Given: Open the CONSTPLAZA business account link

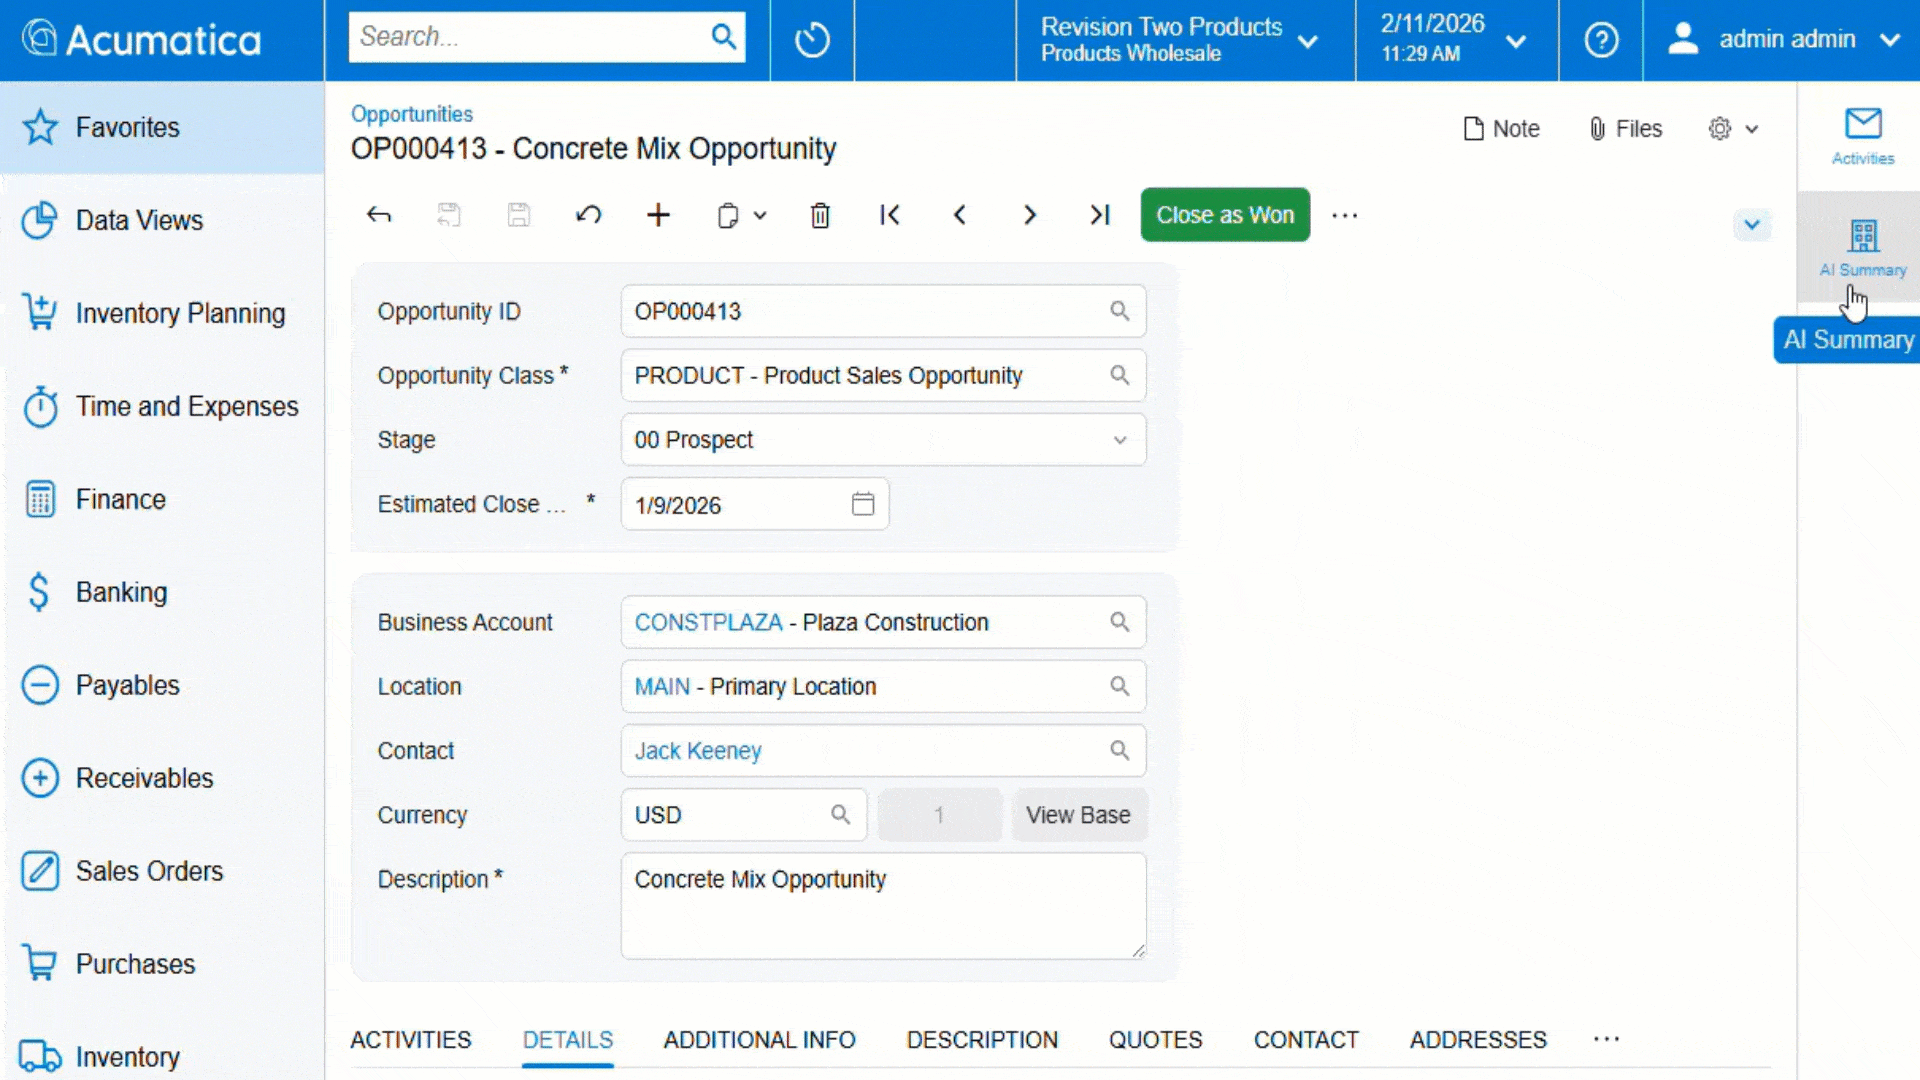Looking at the screenshot, I should pos(708,622).
